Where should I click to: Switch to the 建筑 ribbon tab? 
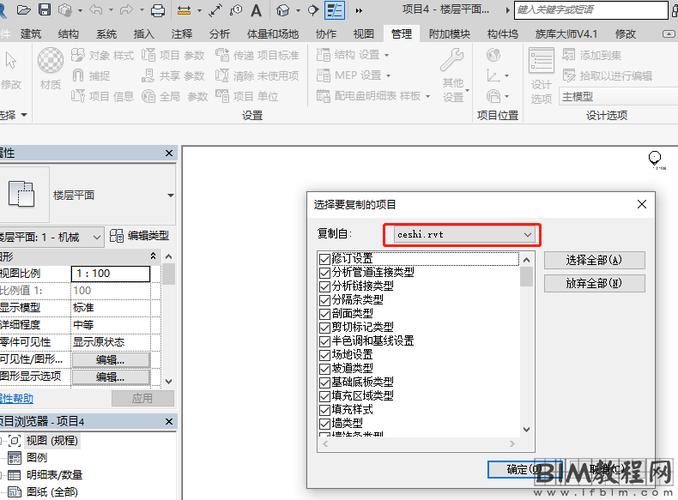point(31,34)
